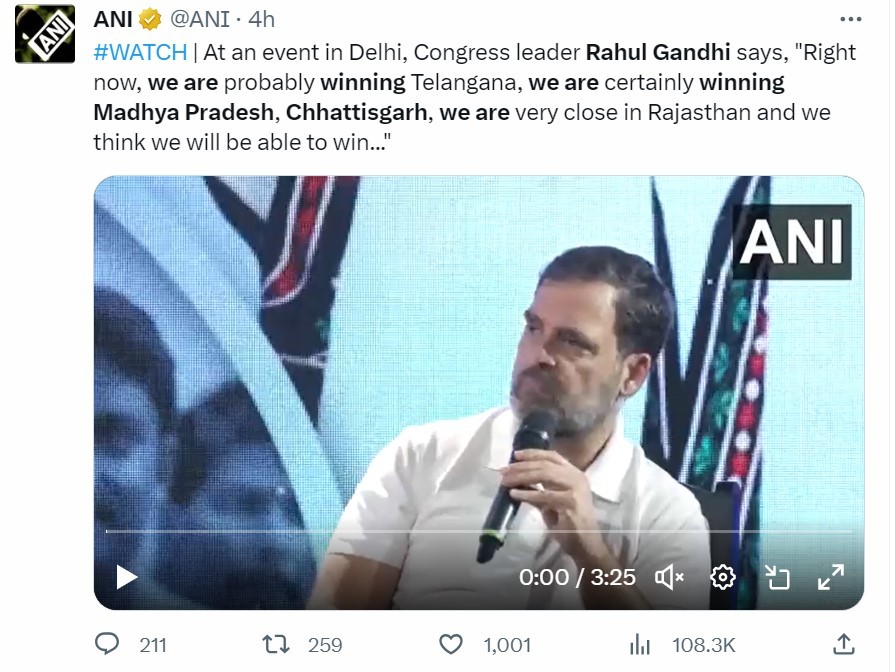The image size is (895, 672).
Task: Unmute the video sound
Action: (669, 577)
